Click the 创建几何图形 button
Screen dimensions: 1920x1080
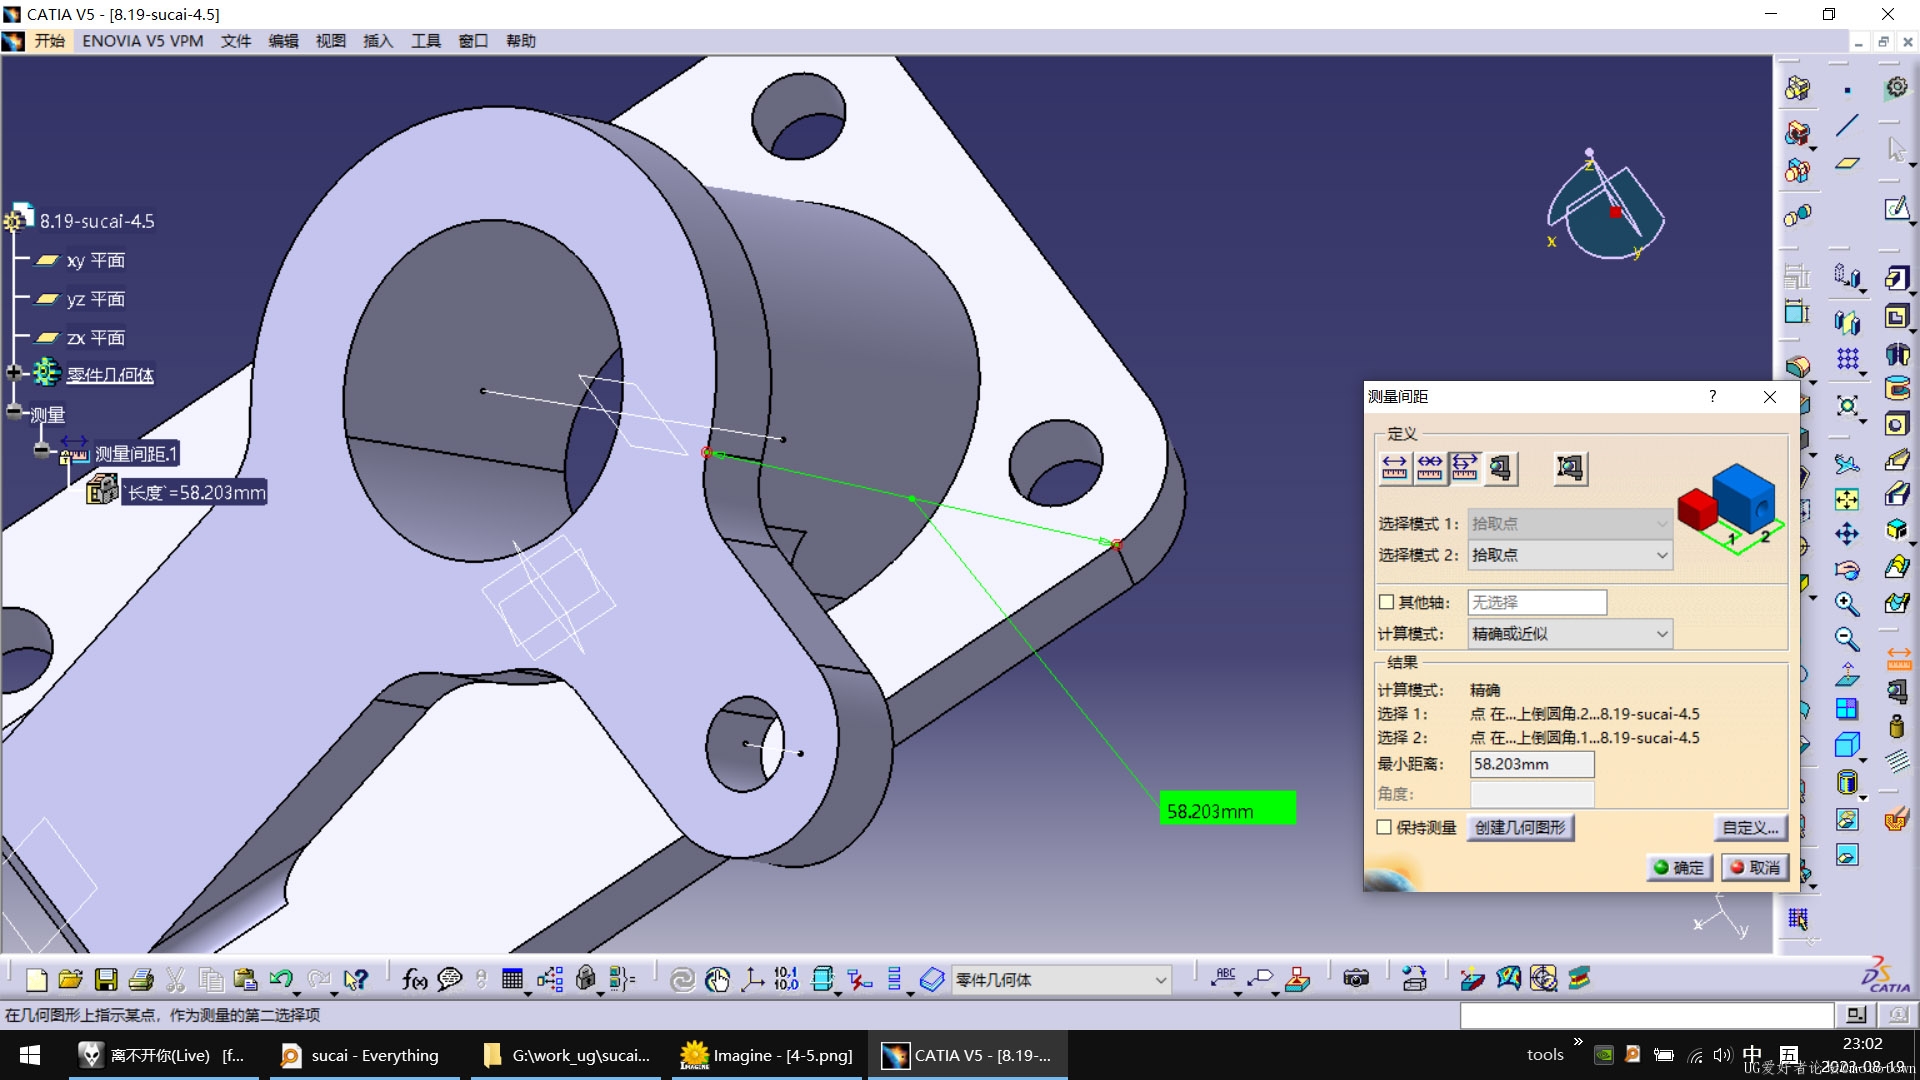click(x=1520, y=827)
